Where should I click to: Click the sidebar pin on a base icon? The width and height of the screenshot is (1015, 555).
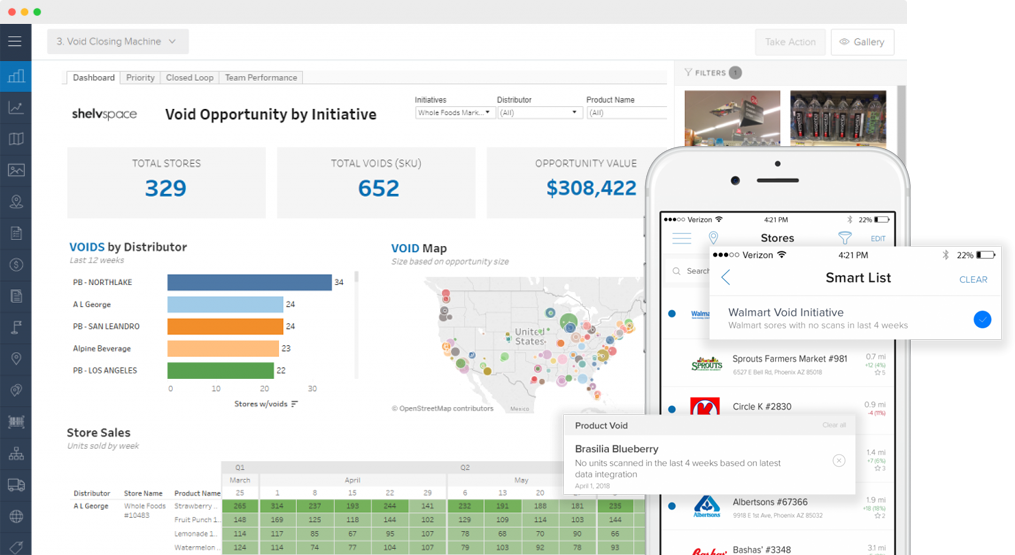tap(16, 201)
